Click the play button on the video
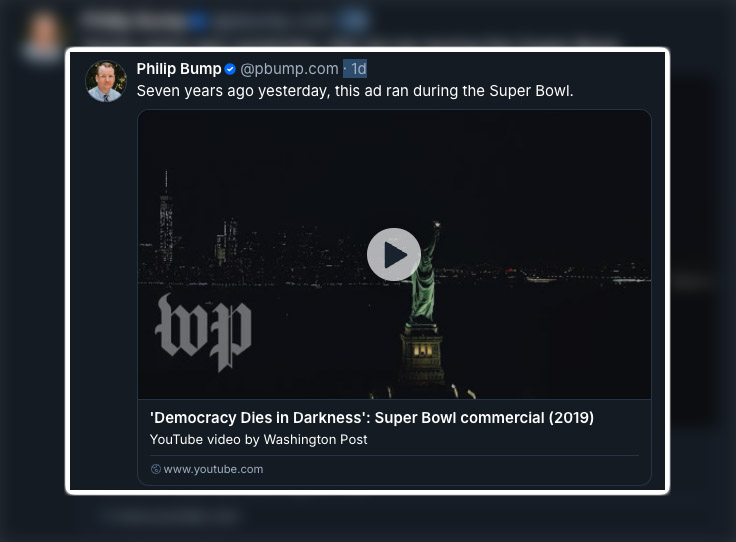 tap(393, 254)
